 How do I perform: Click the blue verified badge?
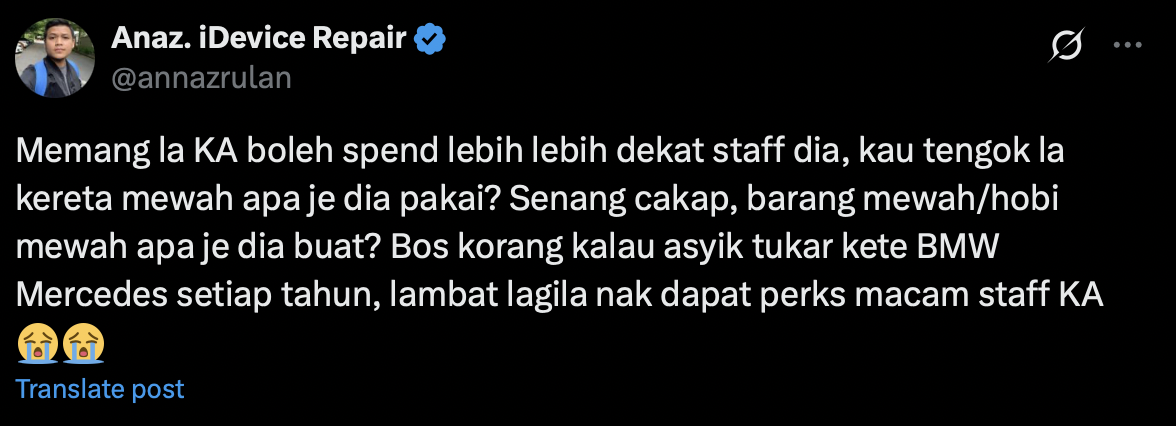pyautogui.click(x=430, y=40)
